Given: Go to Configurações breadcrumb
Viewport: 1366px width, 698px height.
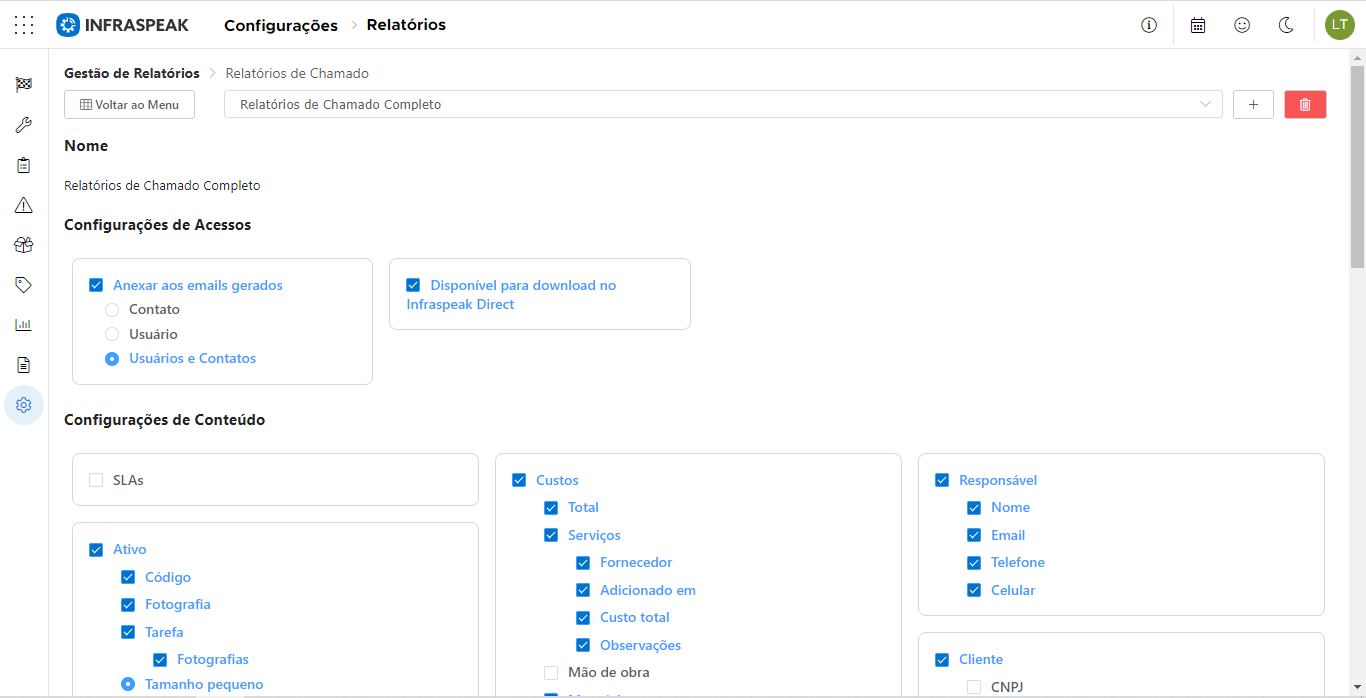Looking at the screenshot, I should [281, 25].
